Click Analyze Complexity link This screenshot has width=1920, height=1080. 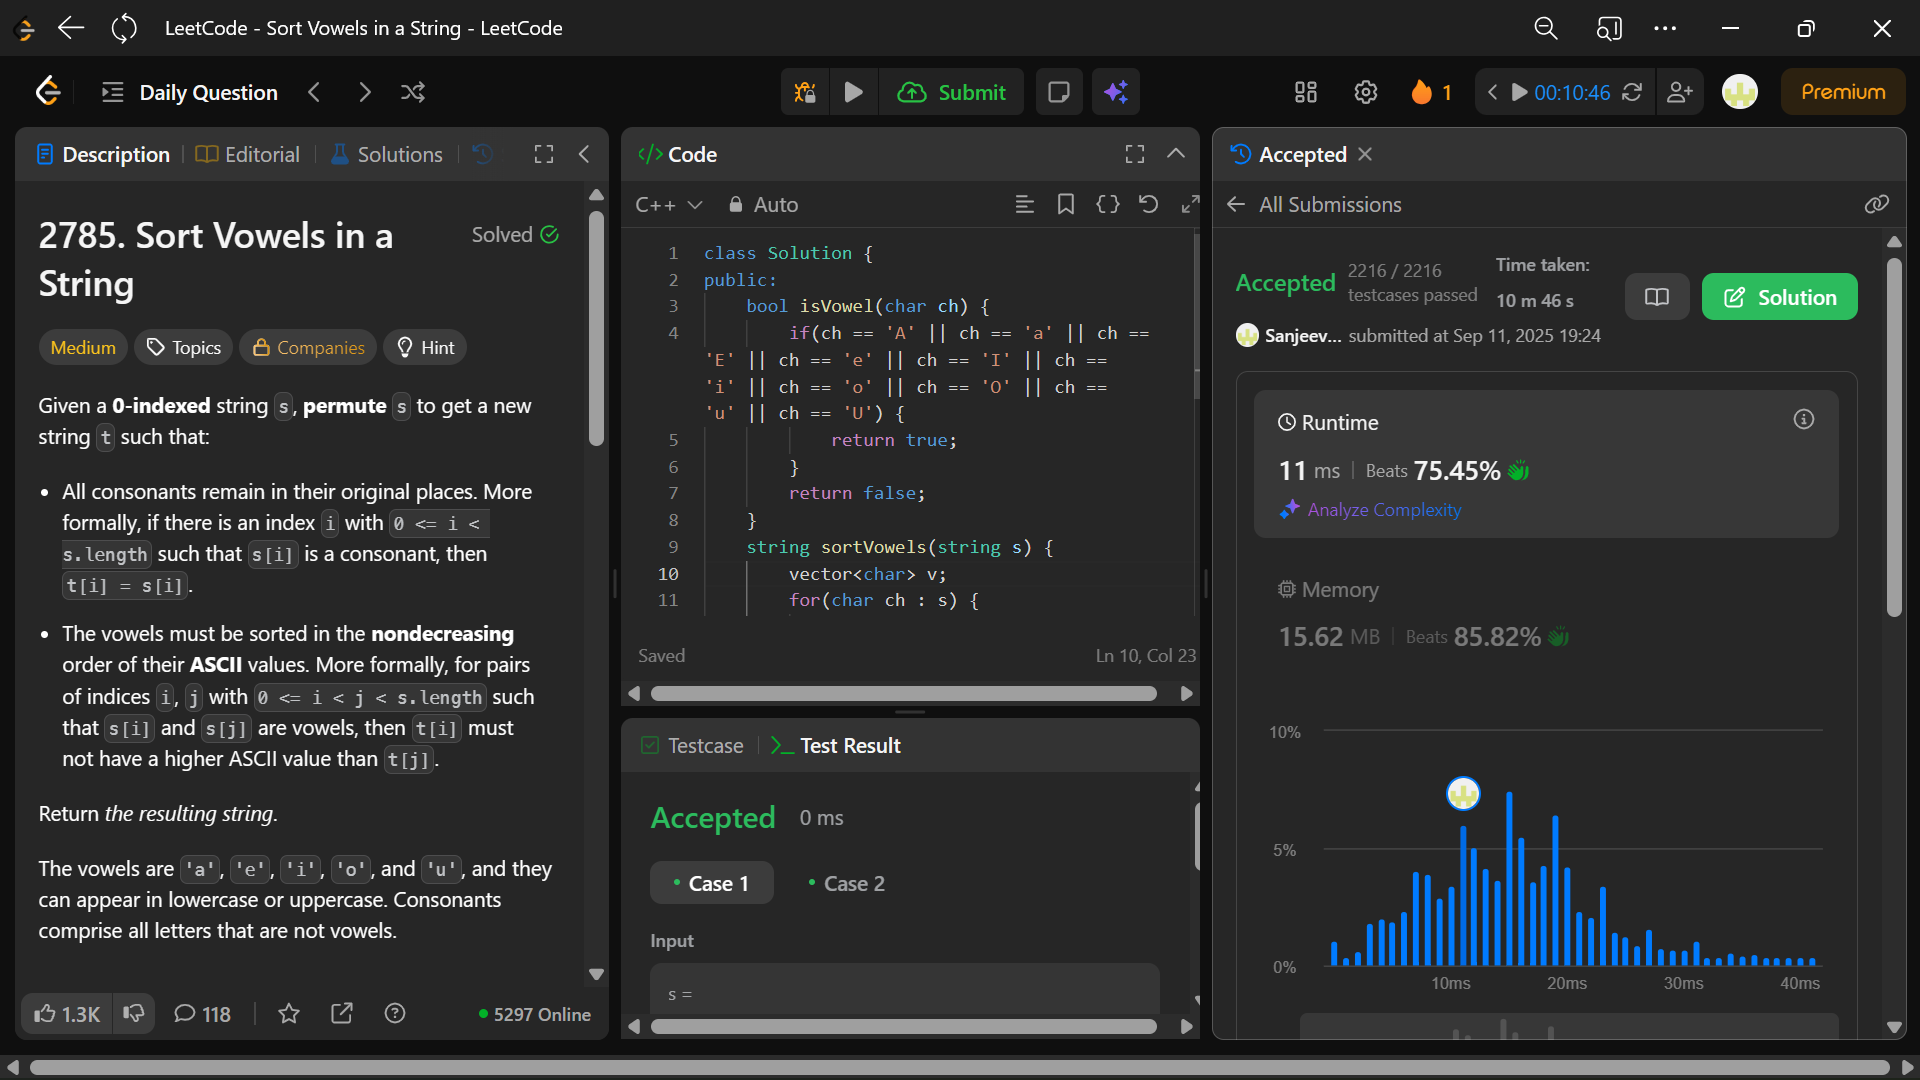click(x=1383, y=510)
